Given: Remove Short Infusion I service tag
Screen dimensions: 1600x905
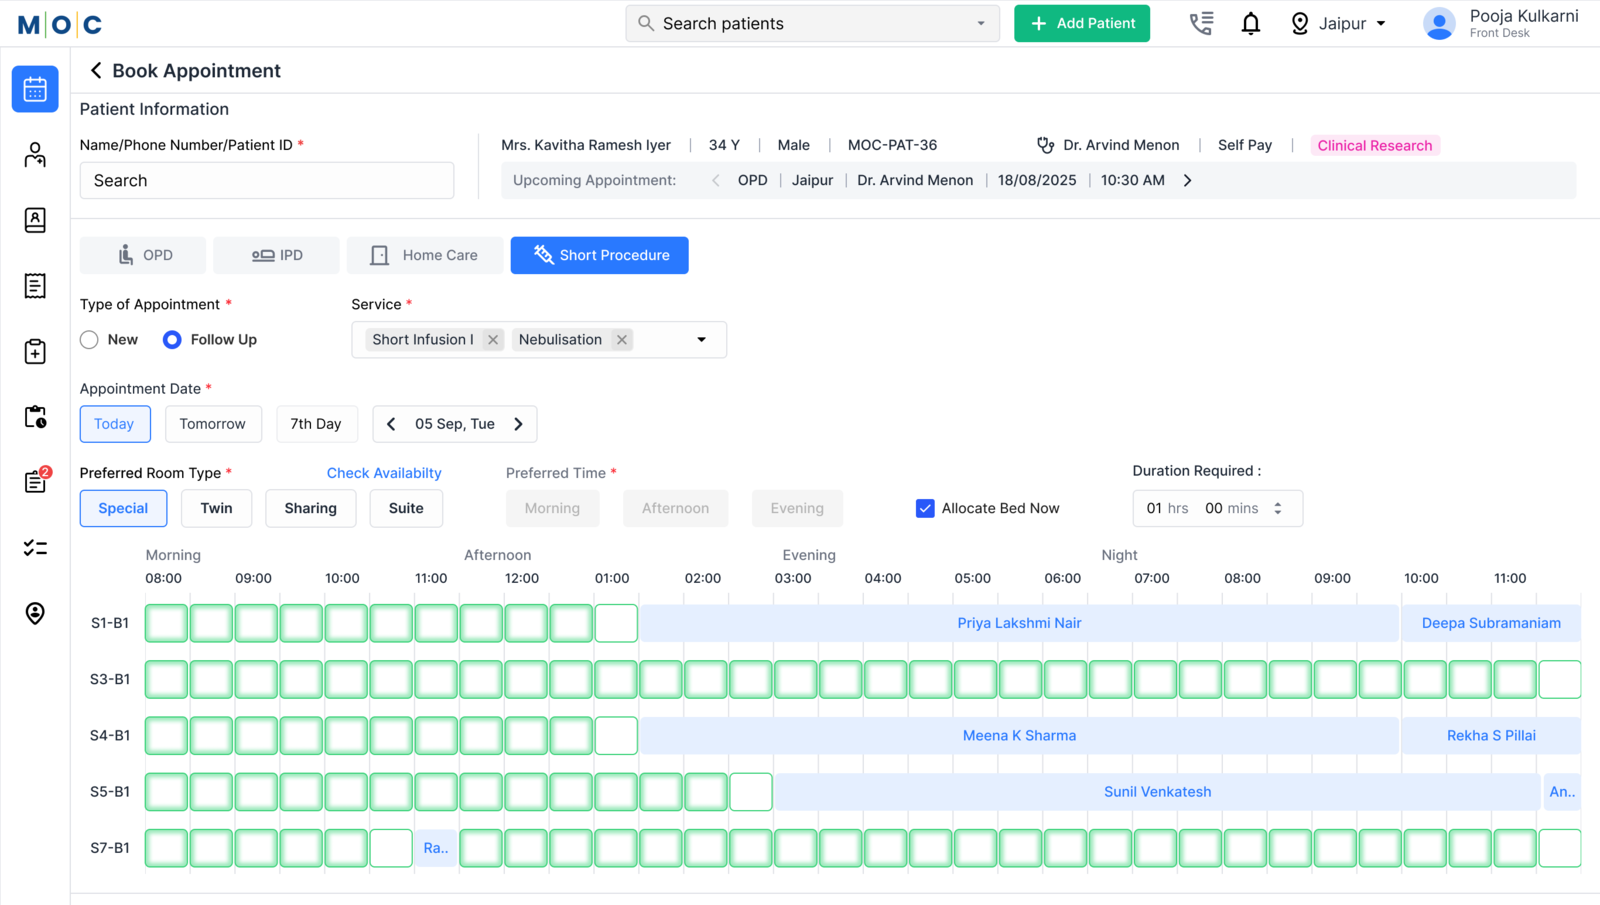Looking at the screenshot, I should [x=493, y=340].
